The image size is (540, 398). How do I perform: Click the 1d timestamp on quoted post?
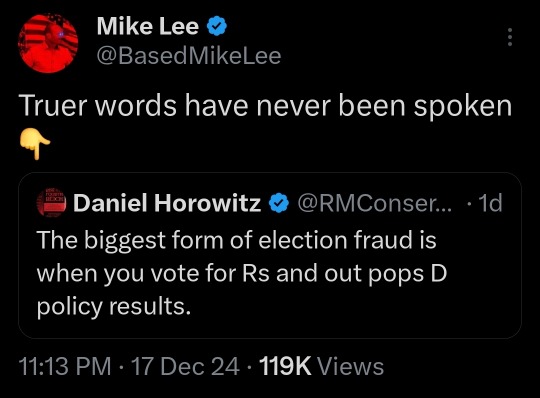490,203
